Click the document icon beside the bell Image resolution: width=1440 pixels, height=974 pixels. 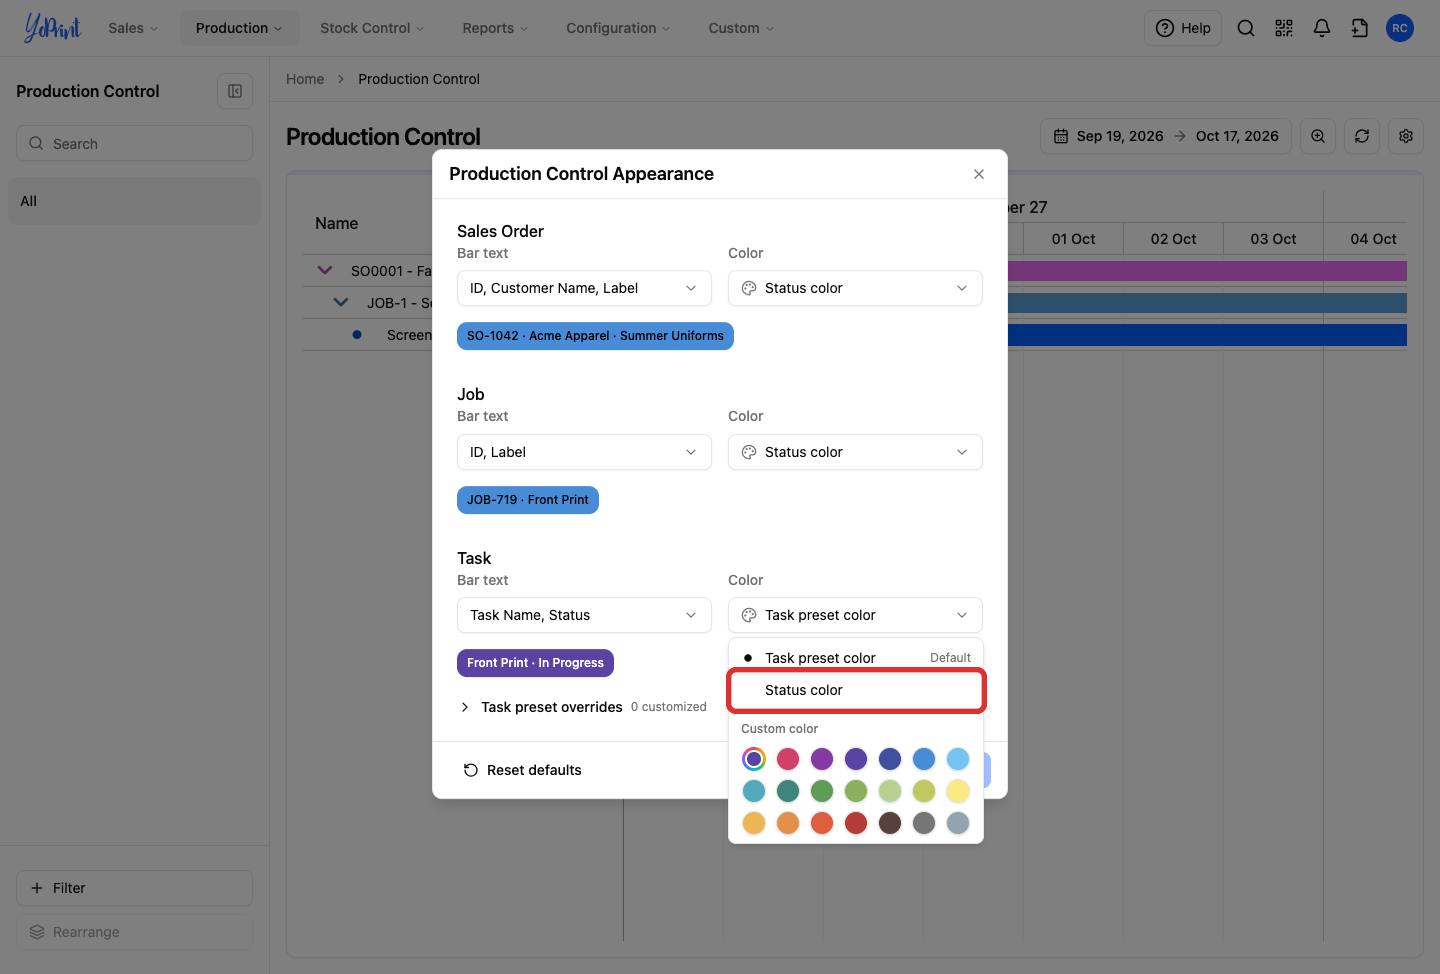[x=1360, y=28]
